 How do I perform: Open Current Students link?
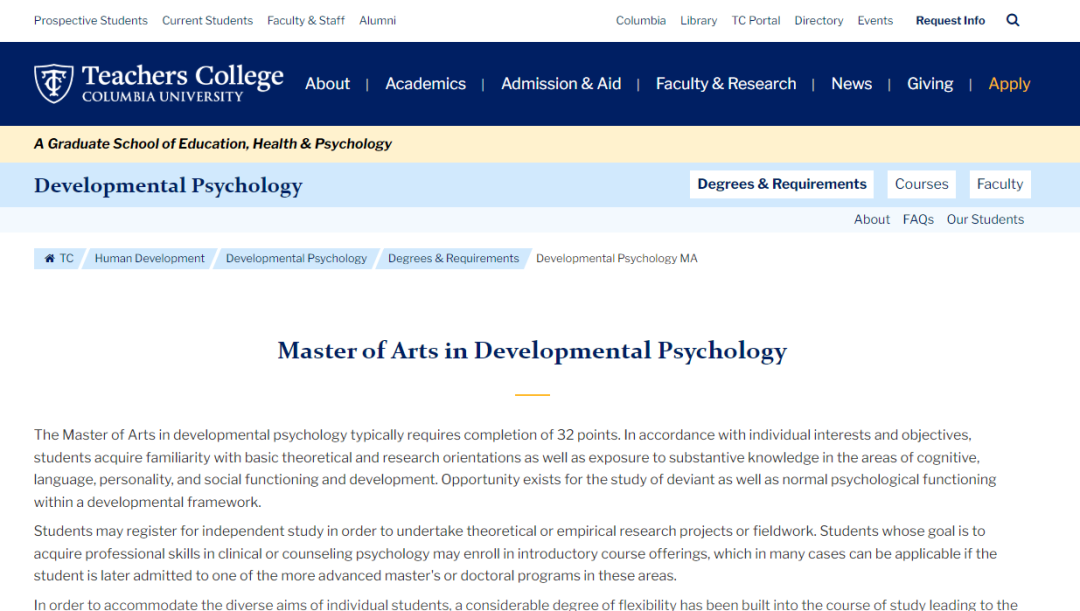pyautogui.click(x=207, y=21)
